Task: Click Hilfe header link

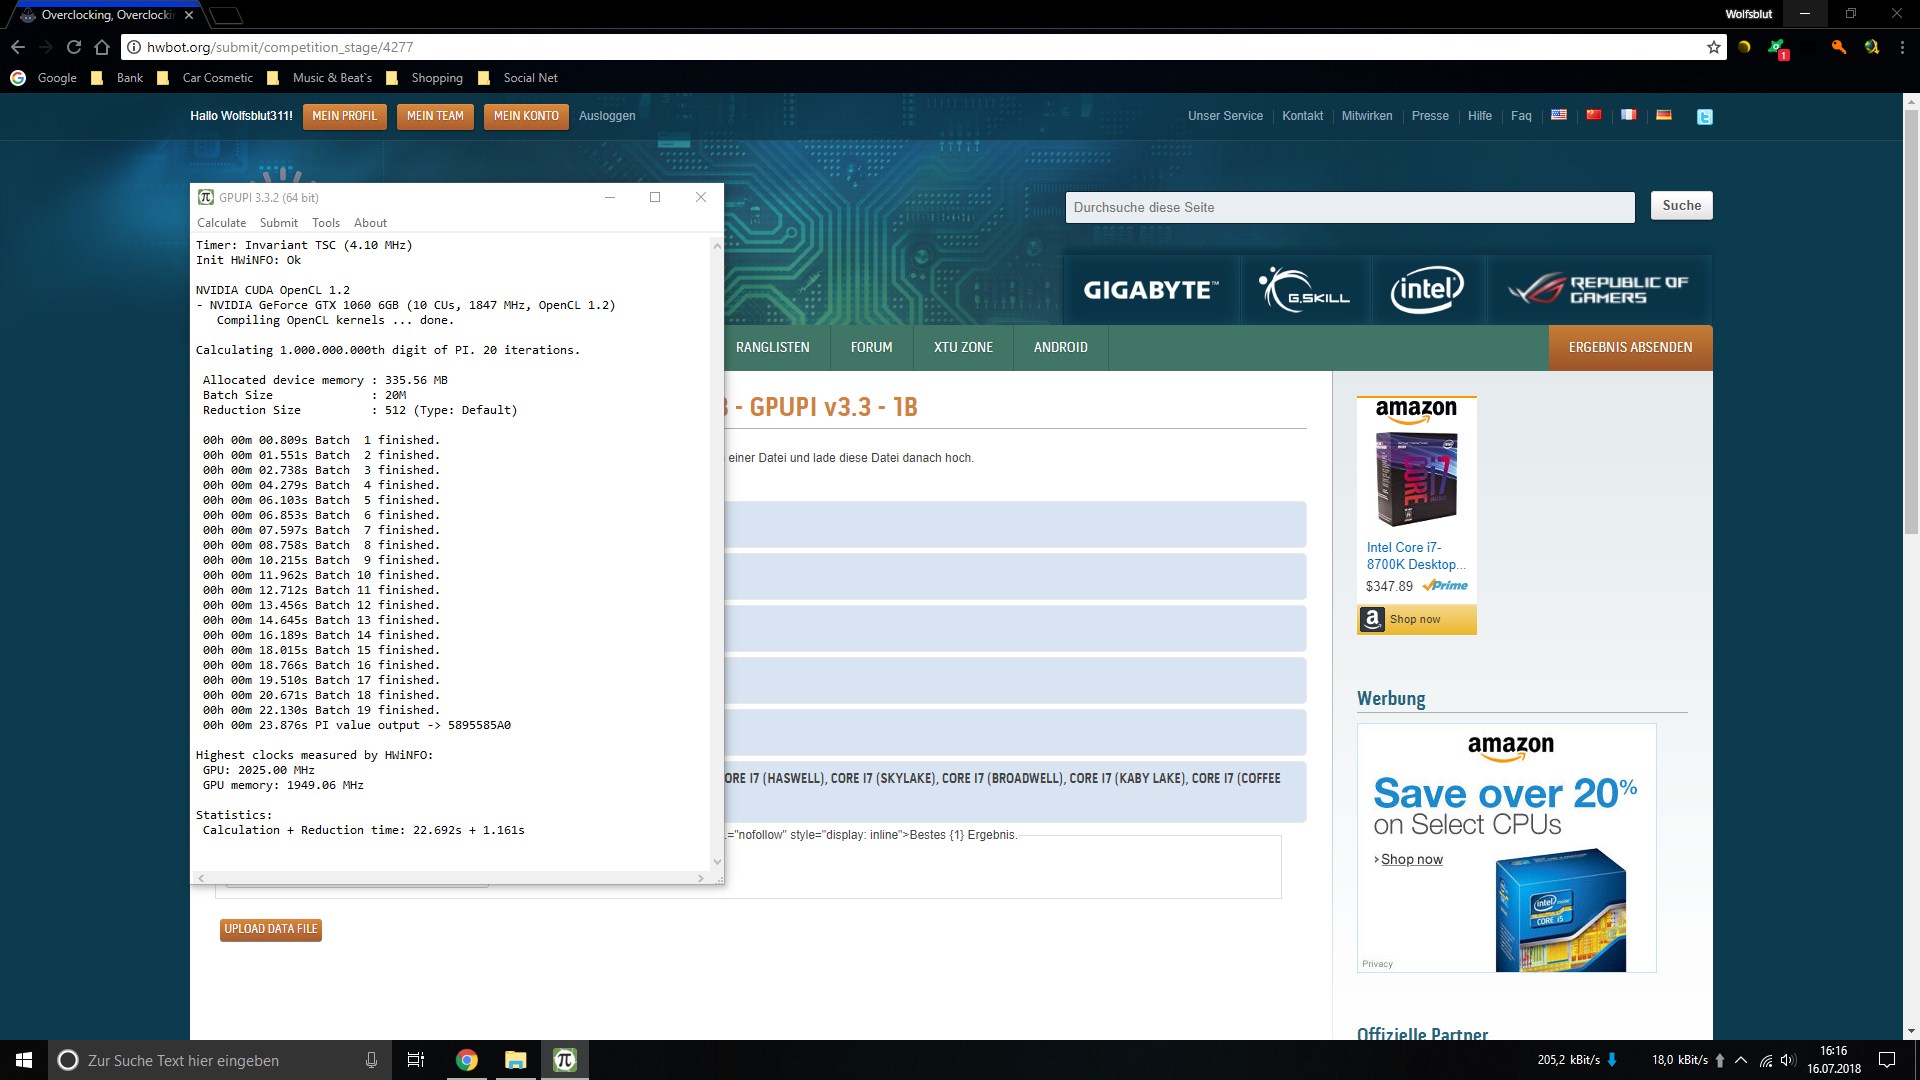Action: 1479,116
